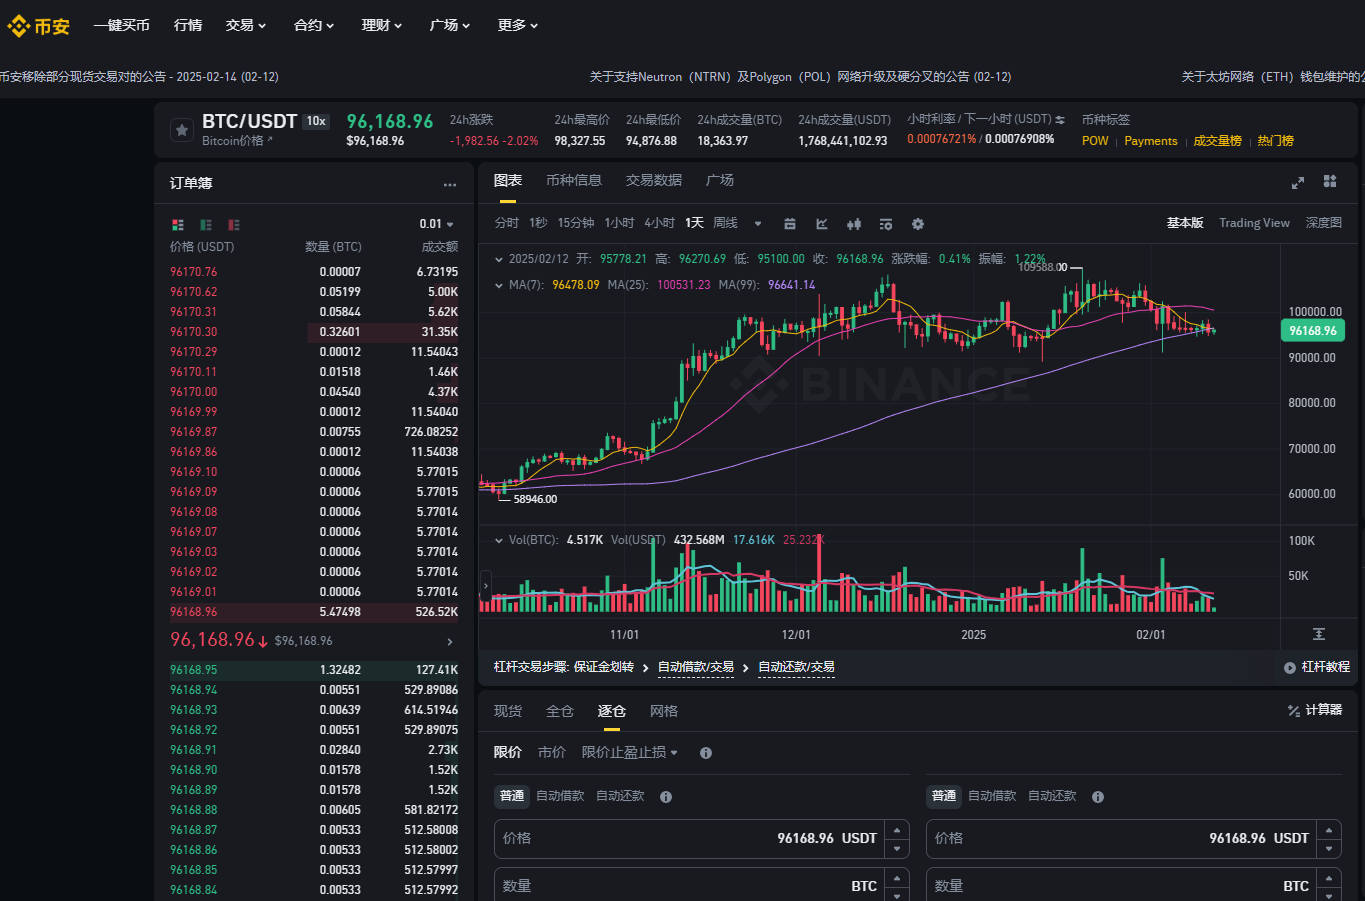Viewport: 1365px width, 901px height.
Task: Click info icon after left 自动还款
Action: pyautogui.click(x=666, y=797)
